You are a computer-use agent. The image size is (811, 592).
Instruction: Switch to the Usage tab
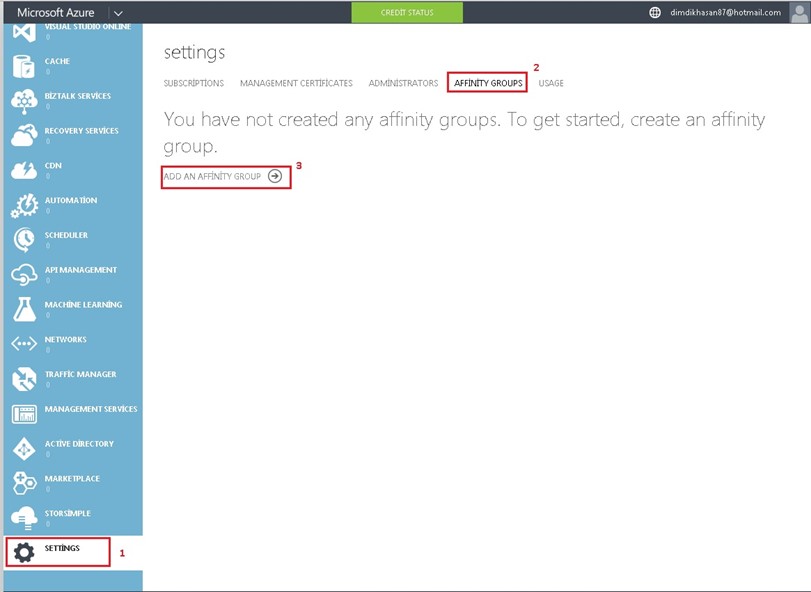[x=551, y=83]
